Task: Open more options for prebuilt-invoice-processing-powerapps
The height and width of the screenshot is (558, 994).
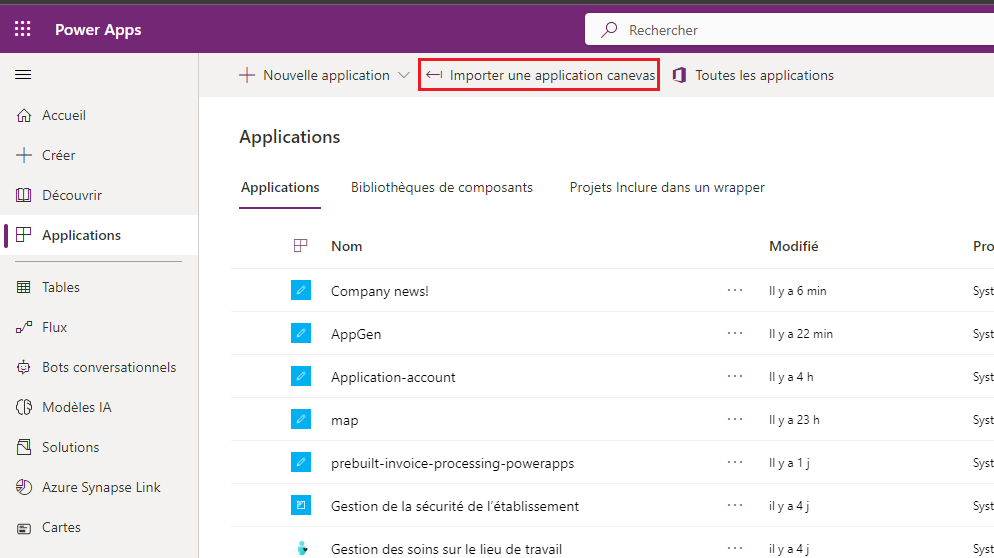Action: click(x=735, y=462)
